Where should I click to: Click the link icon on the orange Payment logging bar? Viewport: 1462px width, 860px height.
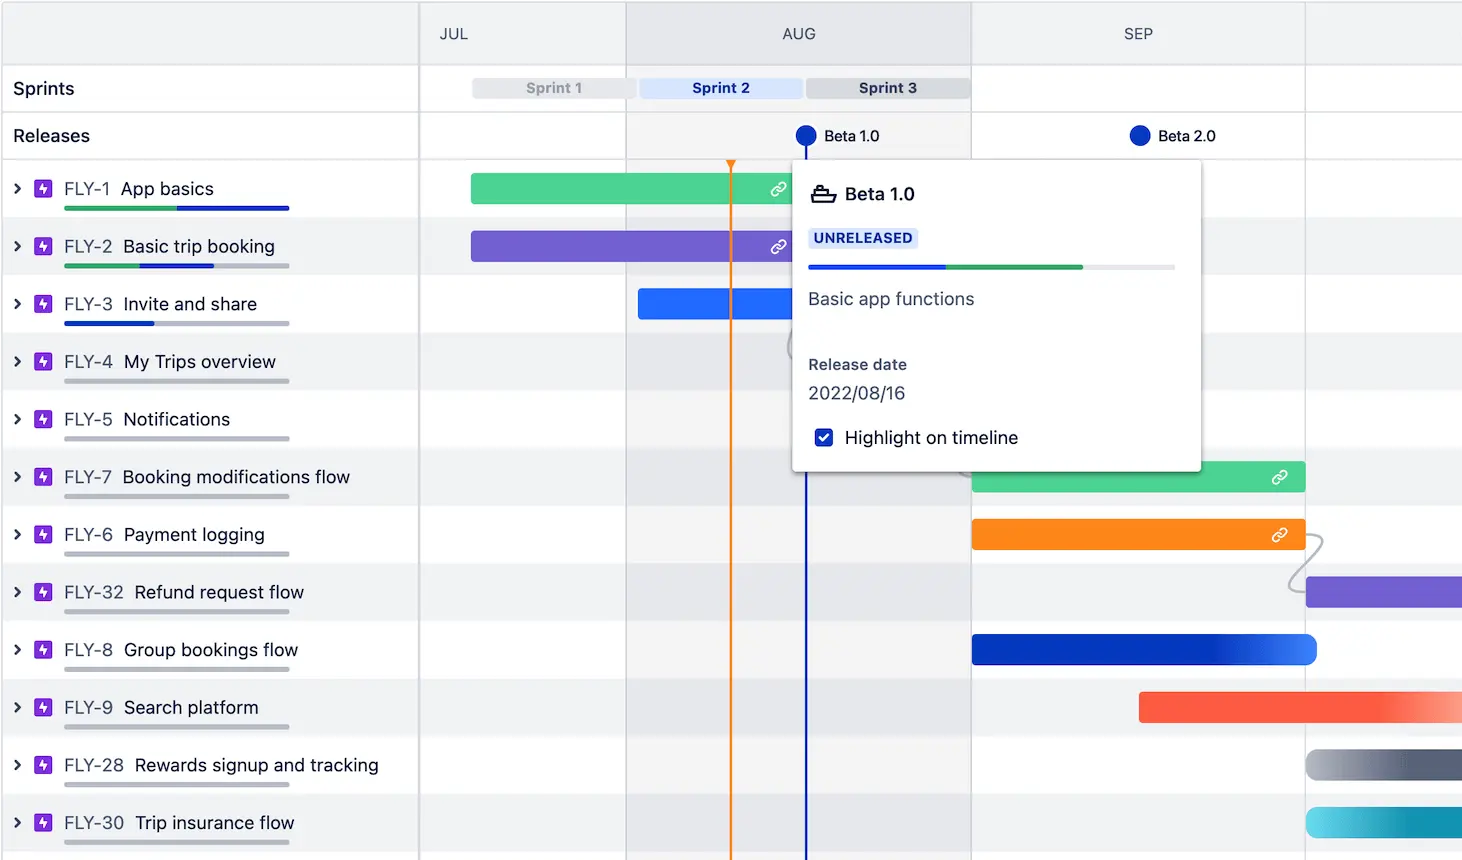pyautogui.click(x=1279, y=535)
